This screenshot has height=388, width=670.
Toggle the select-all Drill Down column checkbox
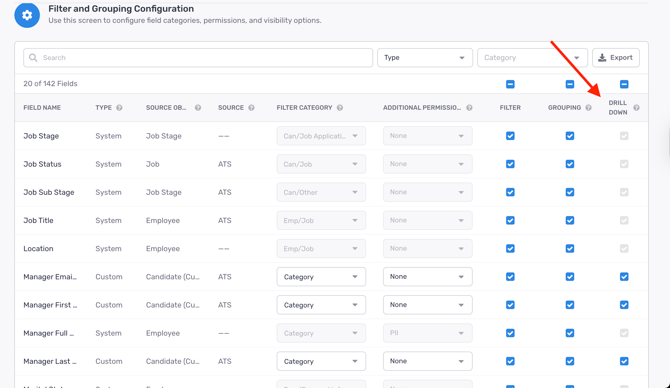tap(624, 84)
